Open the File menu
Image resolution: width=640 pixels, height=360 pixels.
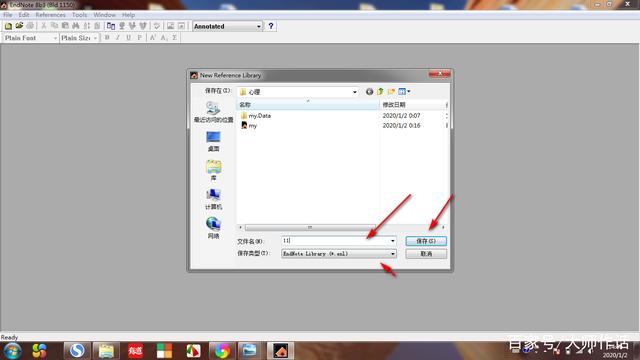[8, 15]
